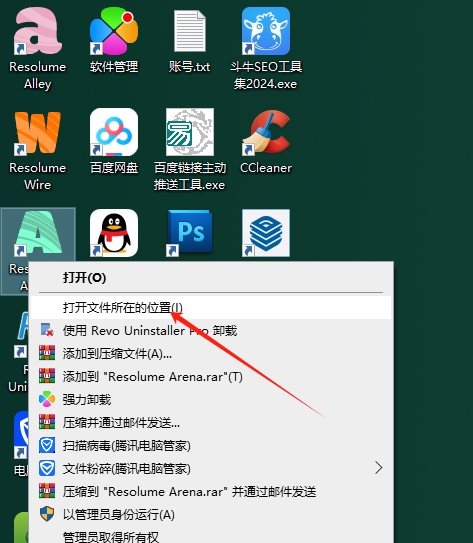Image resolution: width=473 pixels, height=543 pixels.
Task: Choose 压缩到 "Resolume Arena.rar" 并通过邮件发送
Action: pos(211,491)
